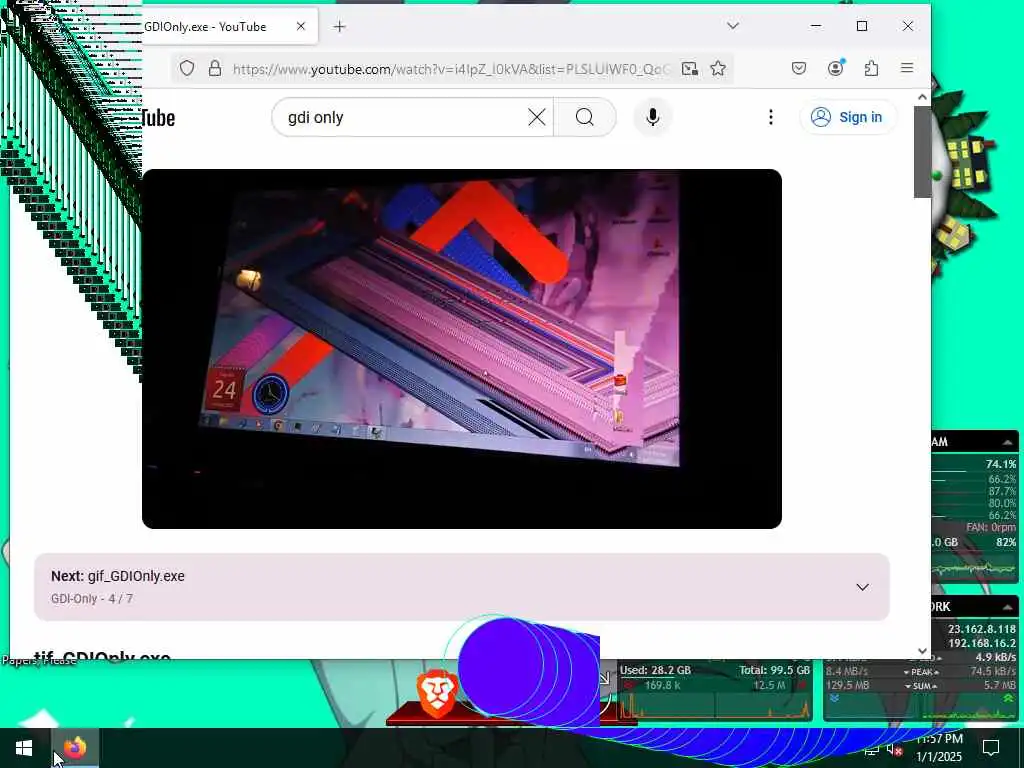The height and width of the screenshot is (768, 1024).
Task: Click the SUM toggle in network widget
Action: pos(921,686)
